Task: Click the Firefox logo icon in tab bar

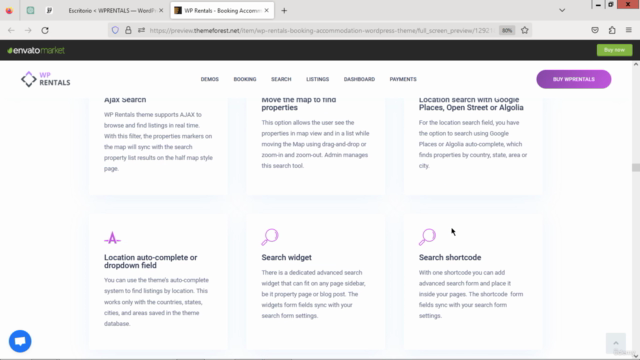Action: tap(9, 11)
